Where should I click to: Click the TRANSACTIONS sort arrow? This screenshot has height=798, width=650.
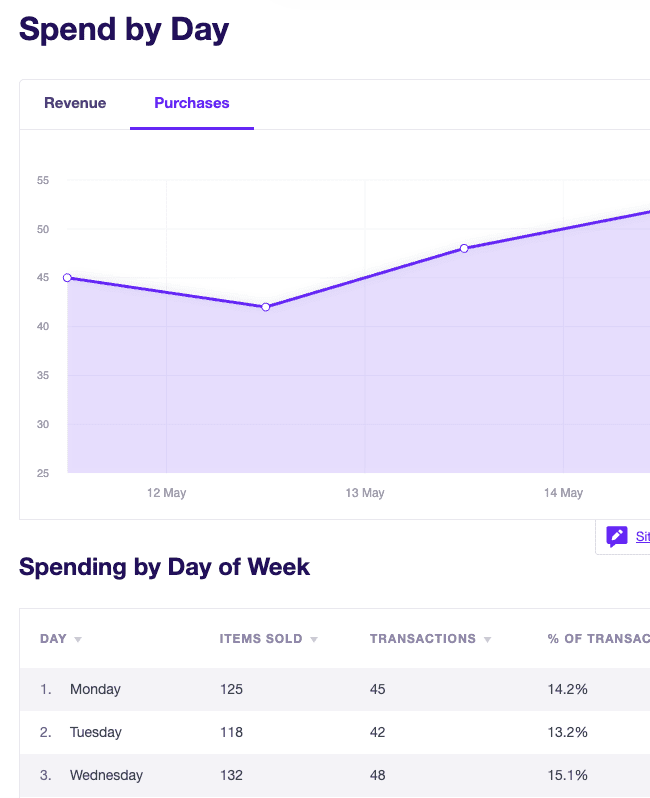[487, 640]
